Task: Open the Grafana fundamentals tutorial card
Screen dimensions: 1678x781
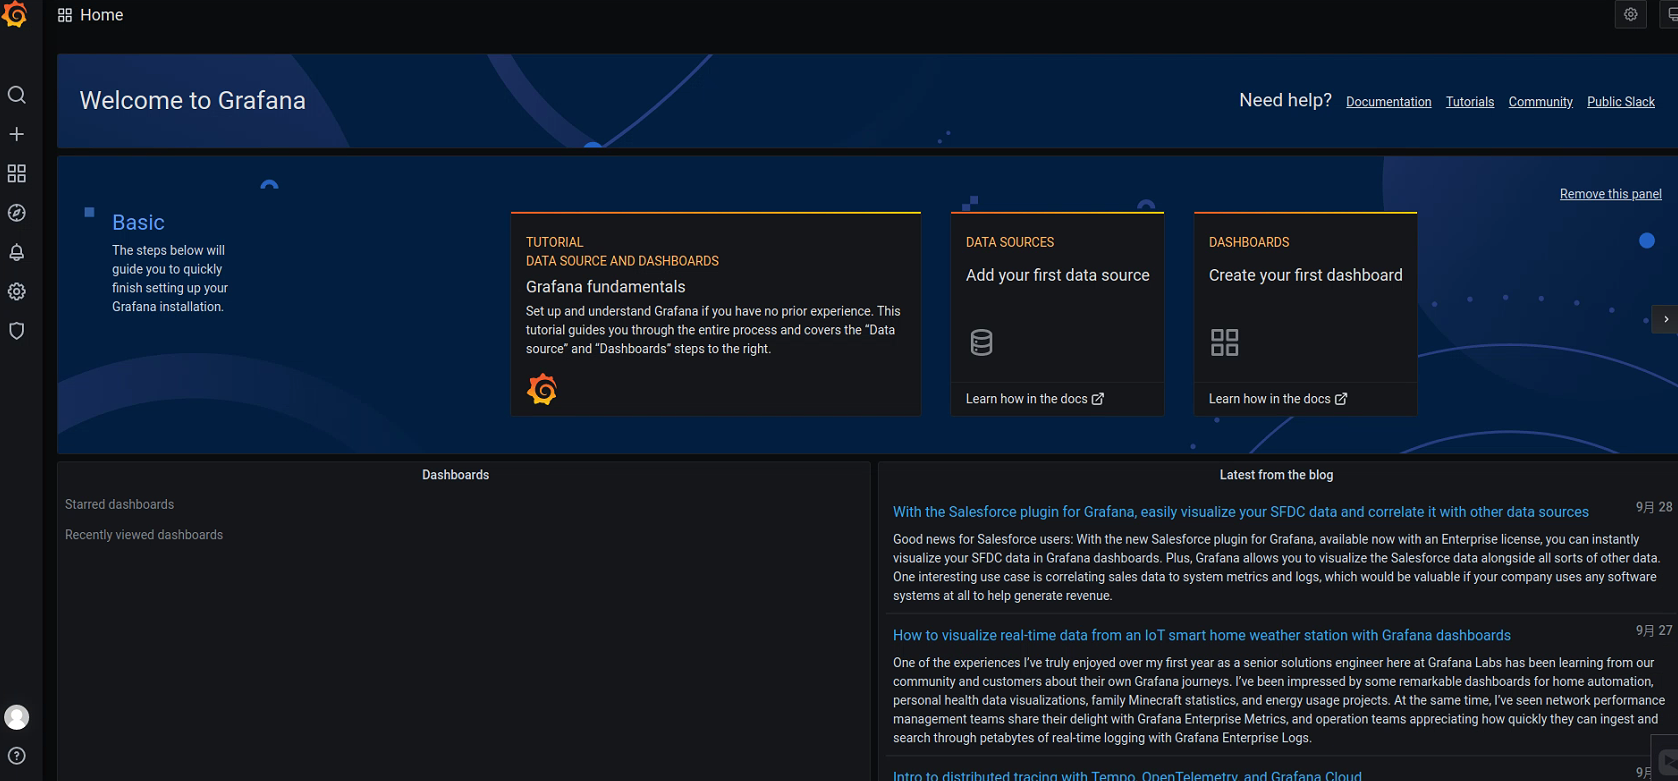Action: (716, 314)
